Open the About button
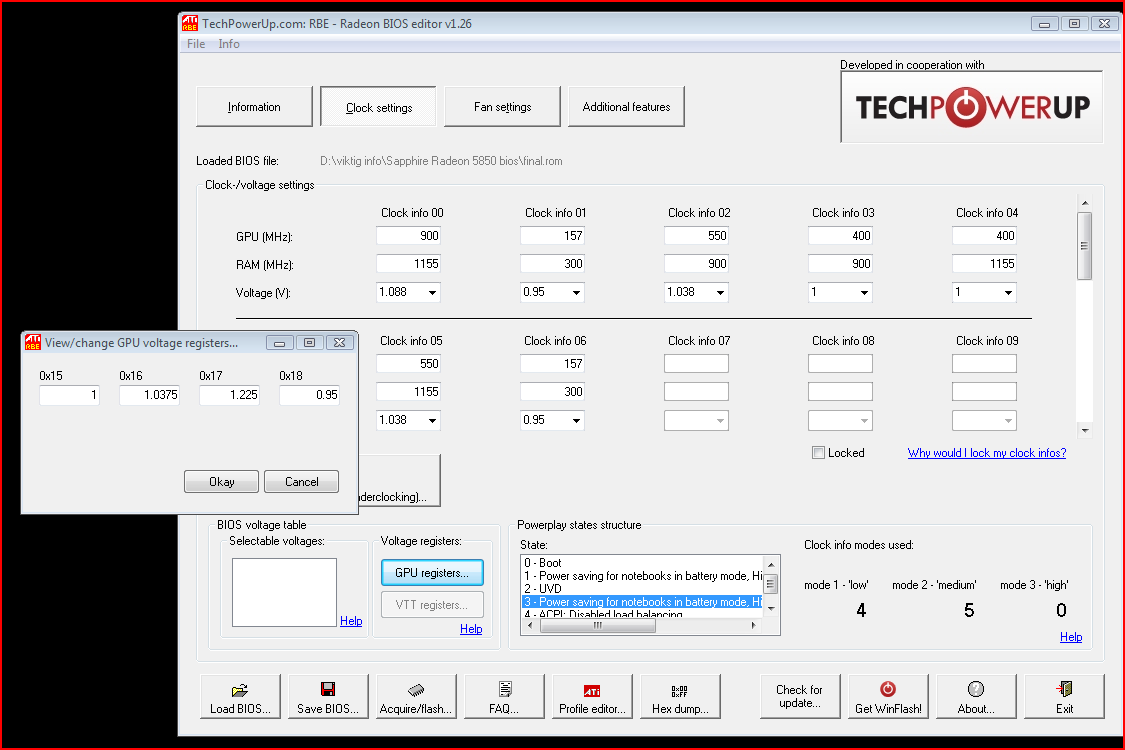1125x750 pixels. point(976,697)
